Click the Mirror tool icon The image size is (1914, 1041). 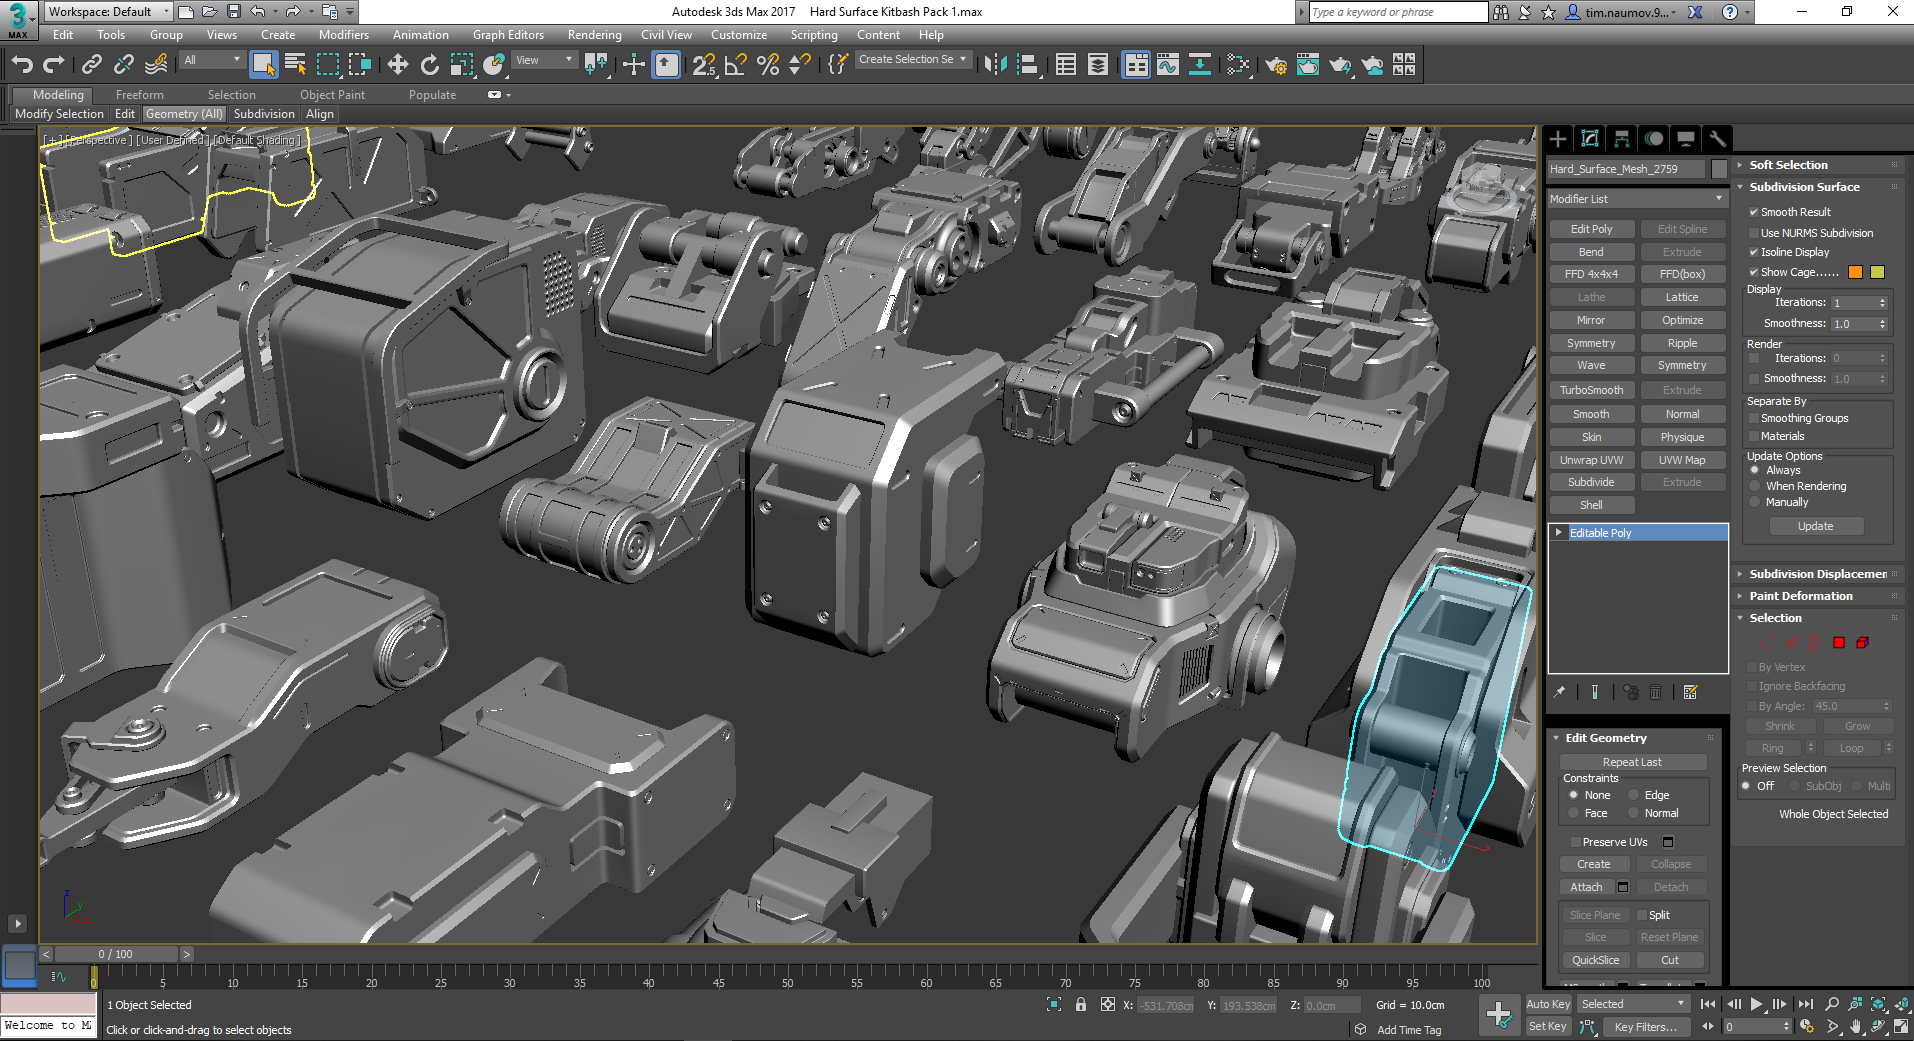coord(995,65)
